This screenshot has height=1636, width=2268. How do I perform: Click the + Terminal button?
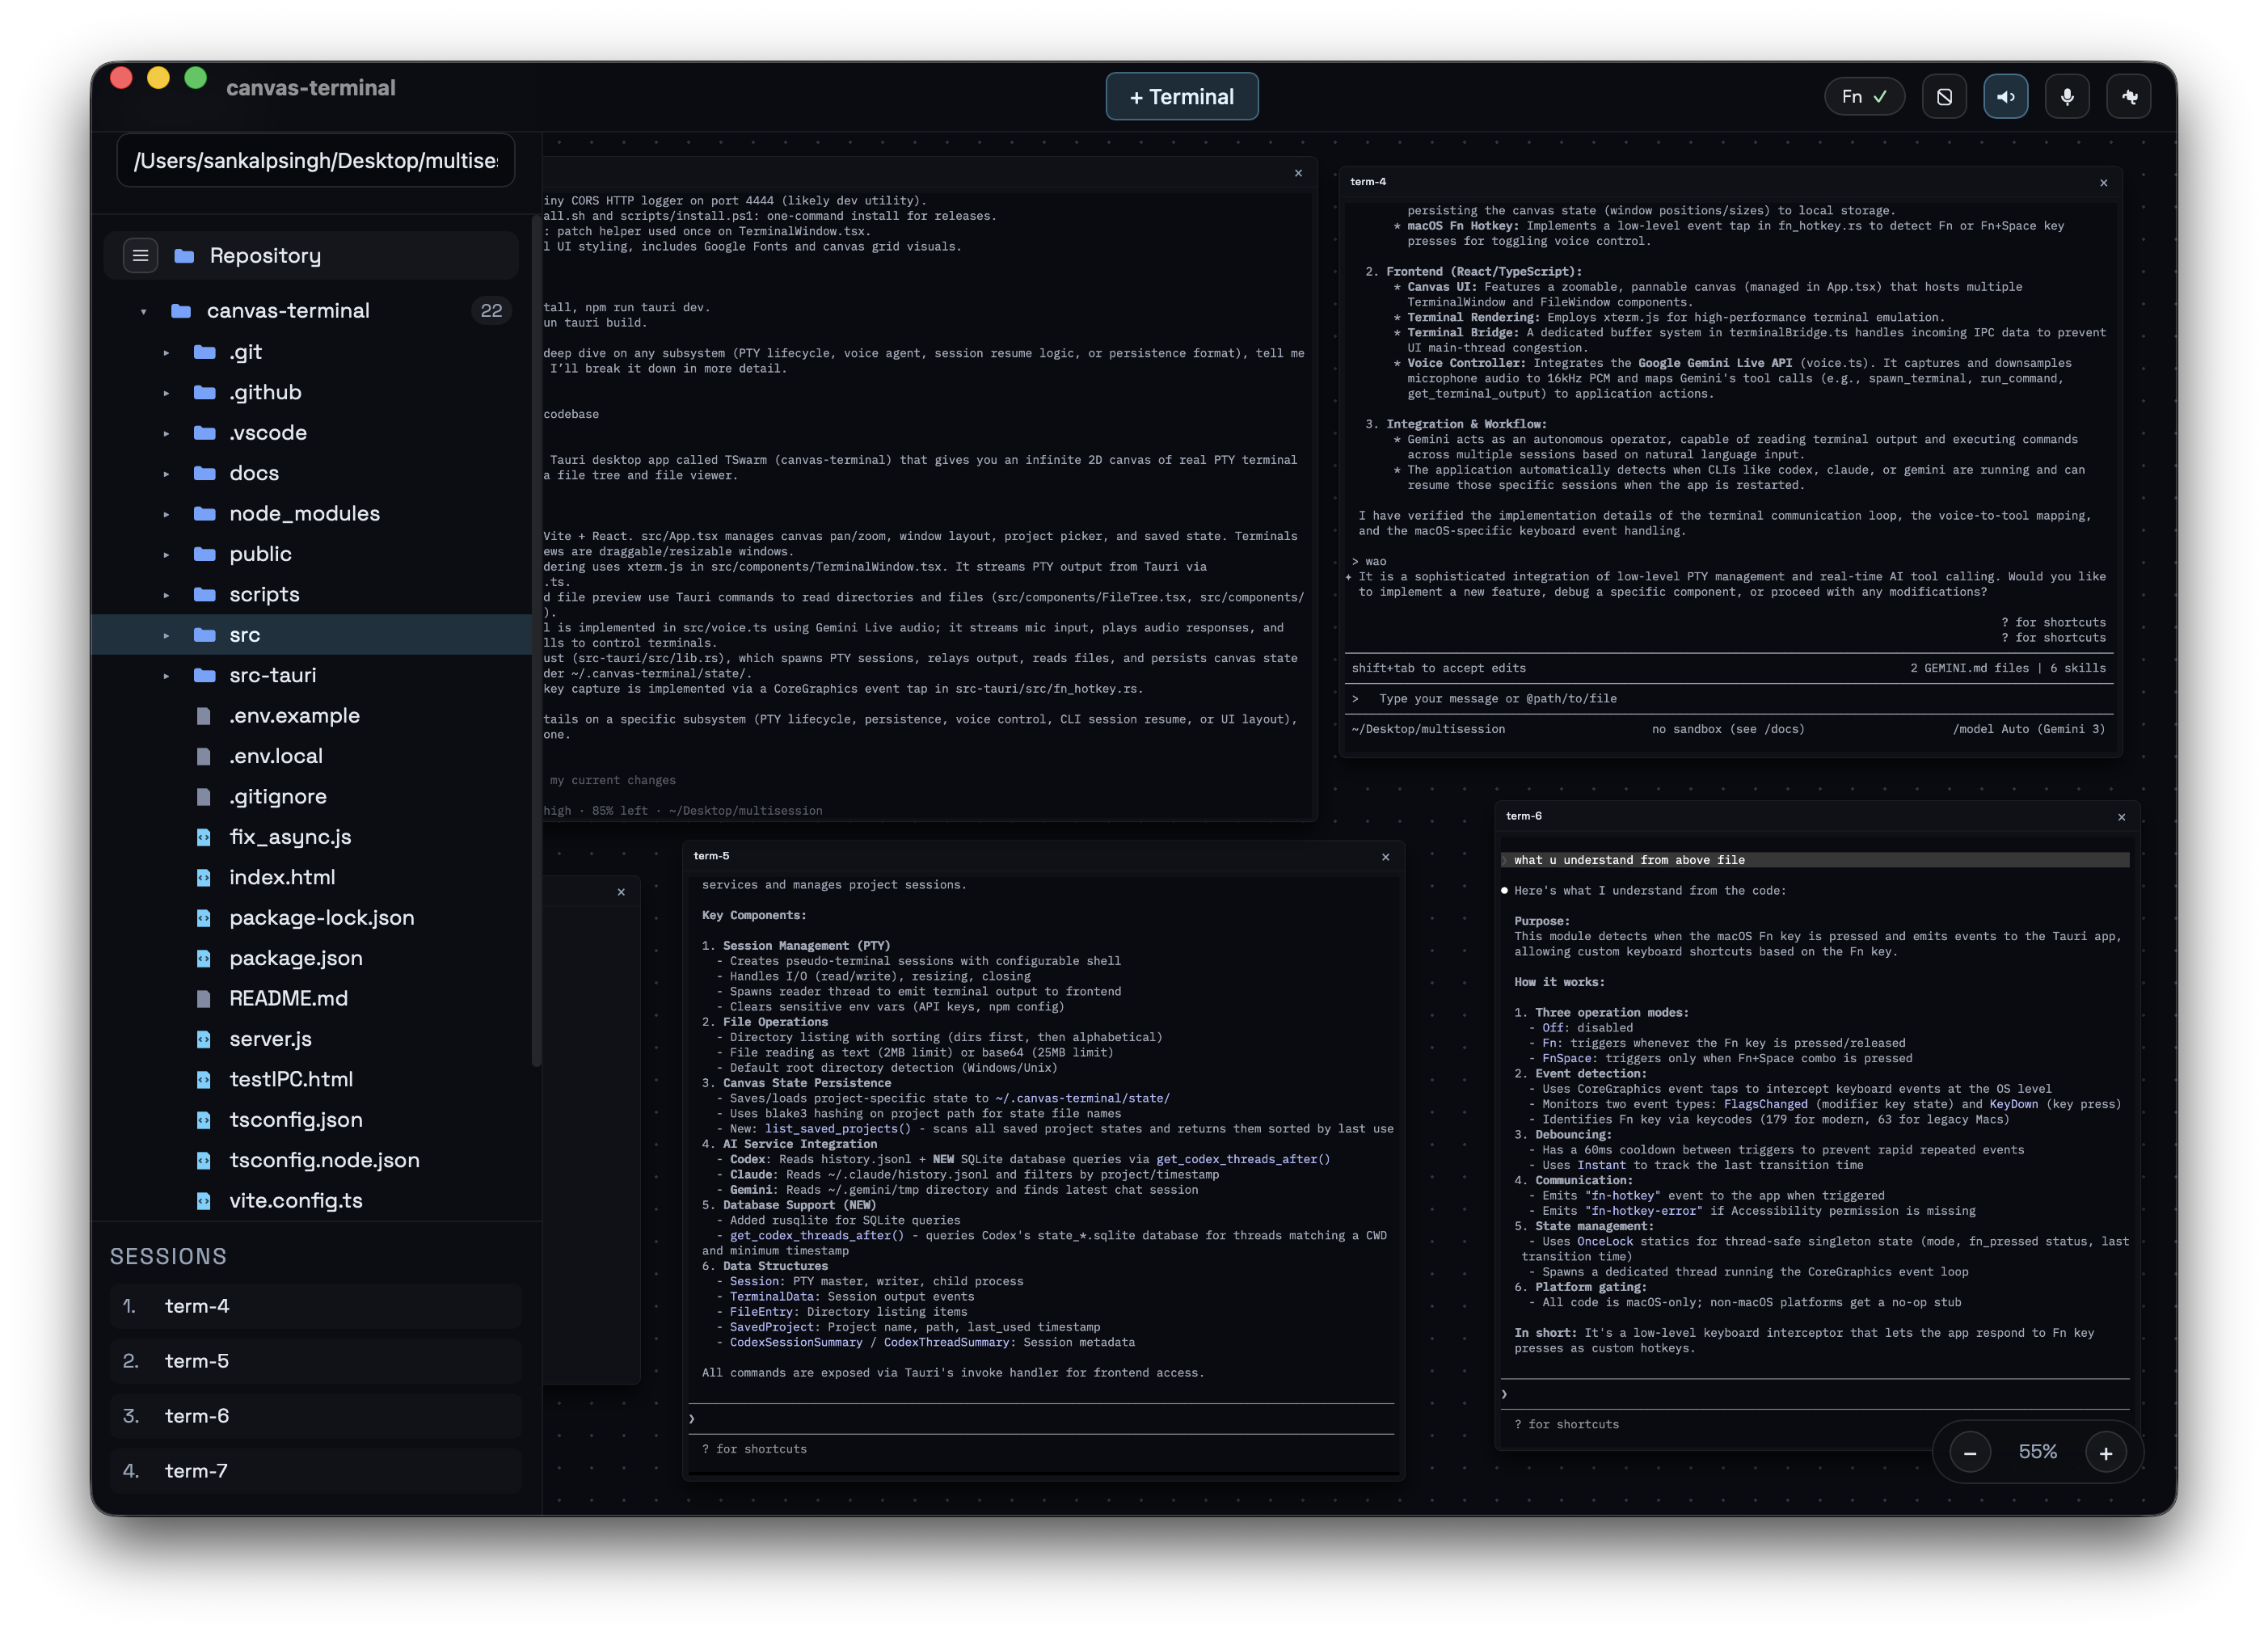coord(1181,97)
